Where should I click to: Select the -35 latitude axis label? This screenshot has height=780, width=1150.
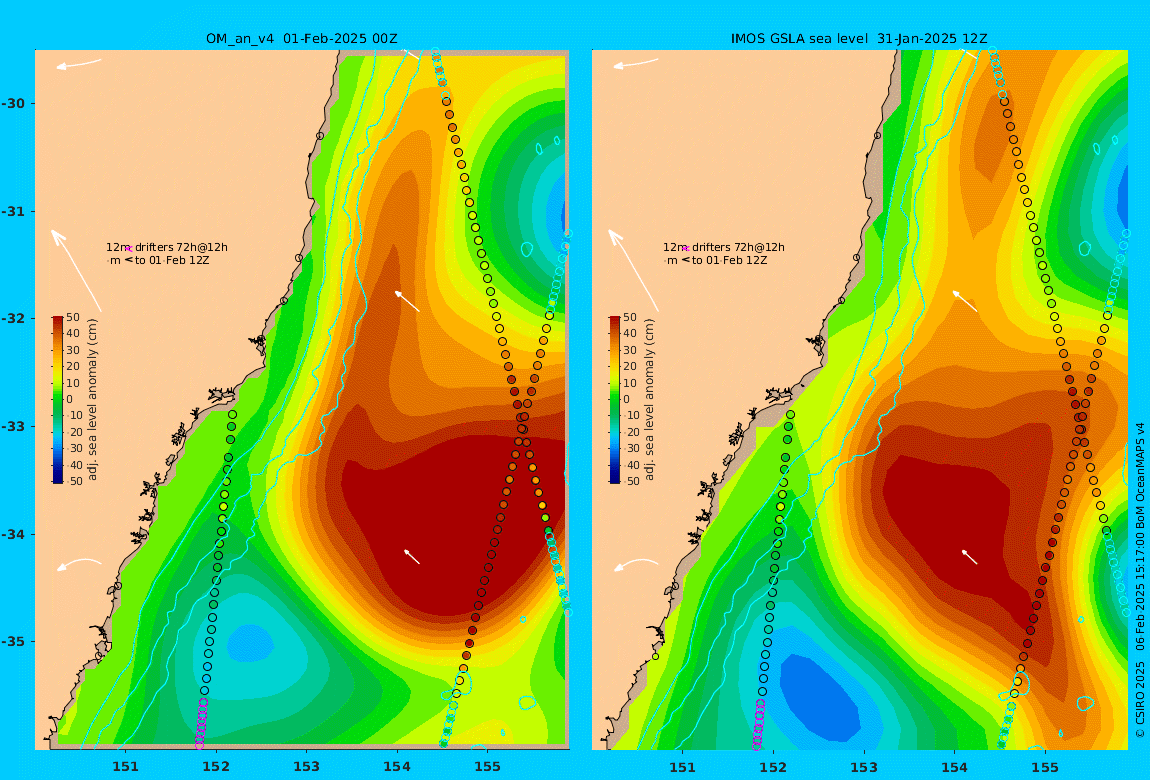pyautogui.click(x=13, y=642)
